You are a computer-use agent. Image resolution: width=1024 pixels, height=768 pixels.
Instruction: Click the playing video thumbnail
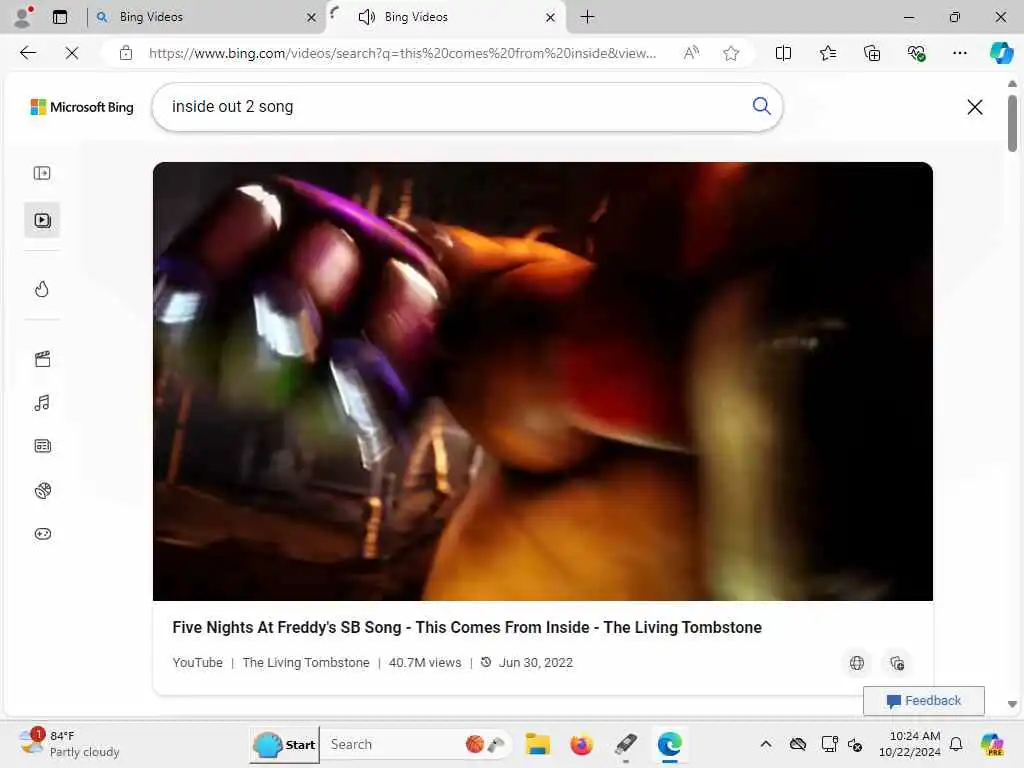tap(543, 381)
